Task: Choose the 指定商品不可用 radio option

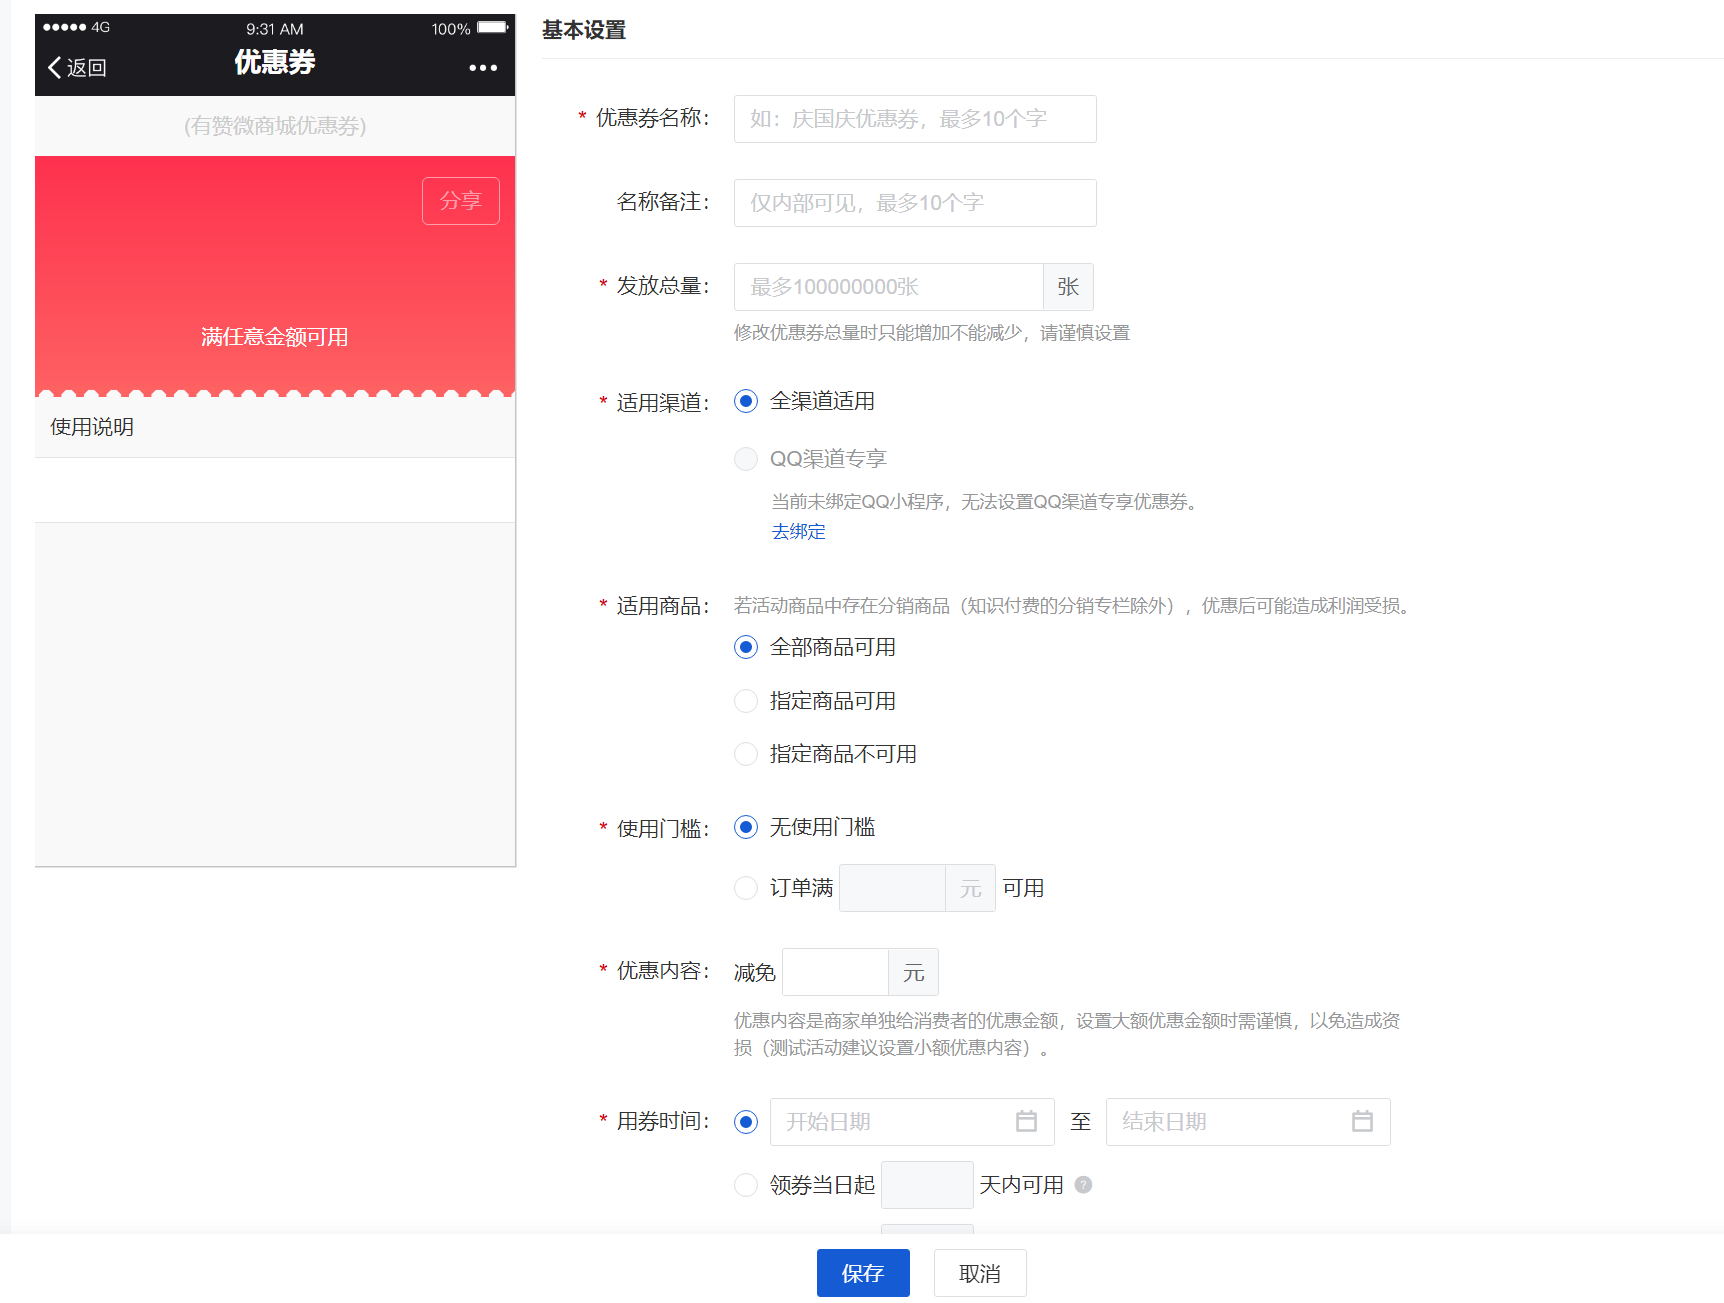Action: pyautogui.click(x=746, y=754)
